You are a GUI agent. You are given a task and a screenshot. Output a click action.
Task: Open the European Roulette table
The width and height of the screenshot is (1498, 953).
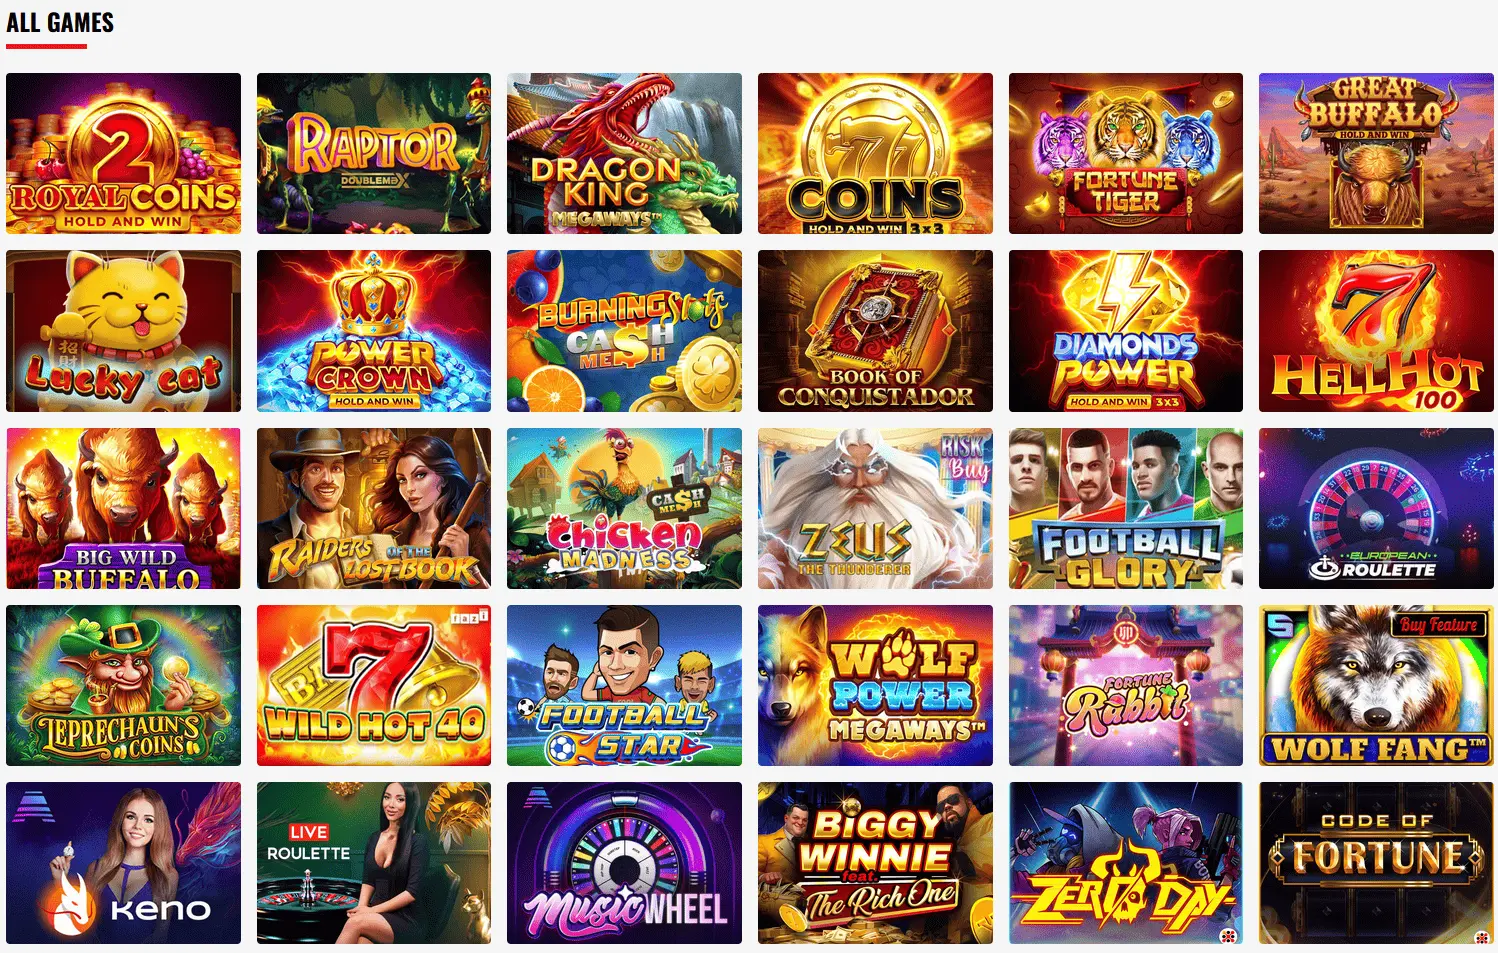(1376, 508)
